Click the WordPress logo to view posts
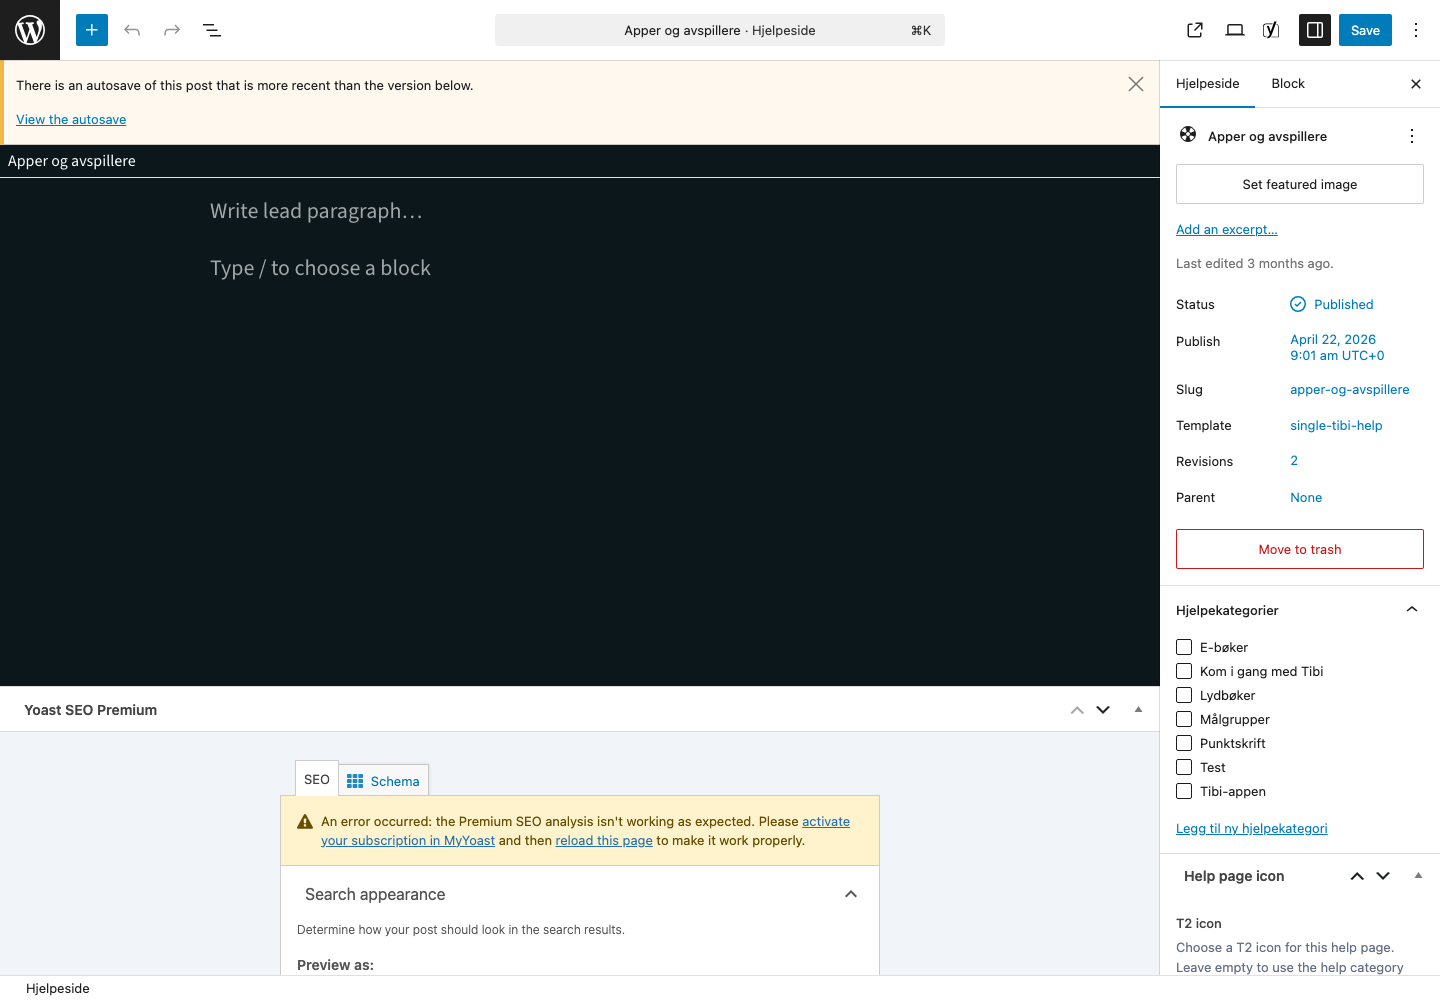 click(x=30, y=30)
